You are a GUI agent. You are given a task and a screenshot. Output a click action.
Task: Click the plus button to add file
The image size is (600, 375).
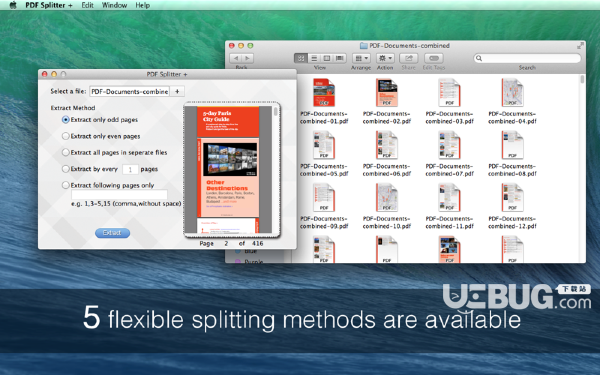click(x=177, y=91)
